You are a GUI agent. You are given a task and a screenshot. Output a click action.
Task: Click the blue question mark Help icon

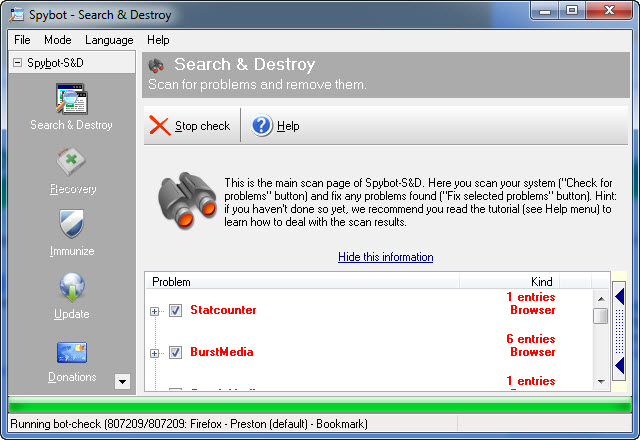pyautogui.click(x=262, y=125)
